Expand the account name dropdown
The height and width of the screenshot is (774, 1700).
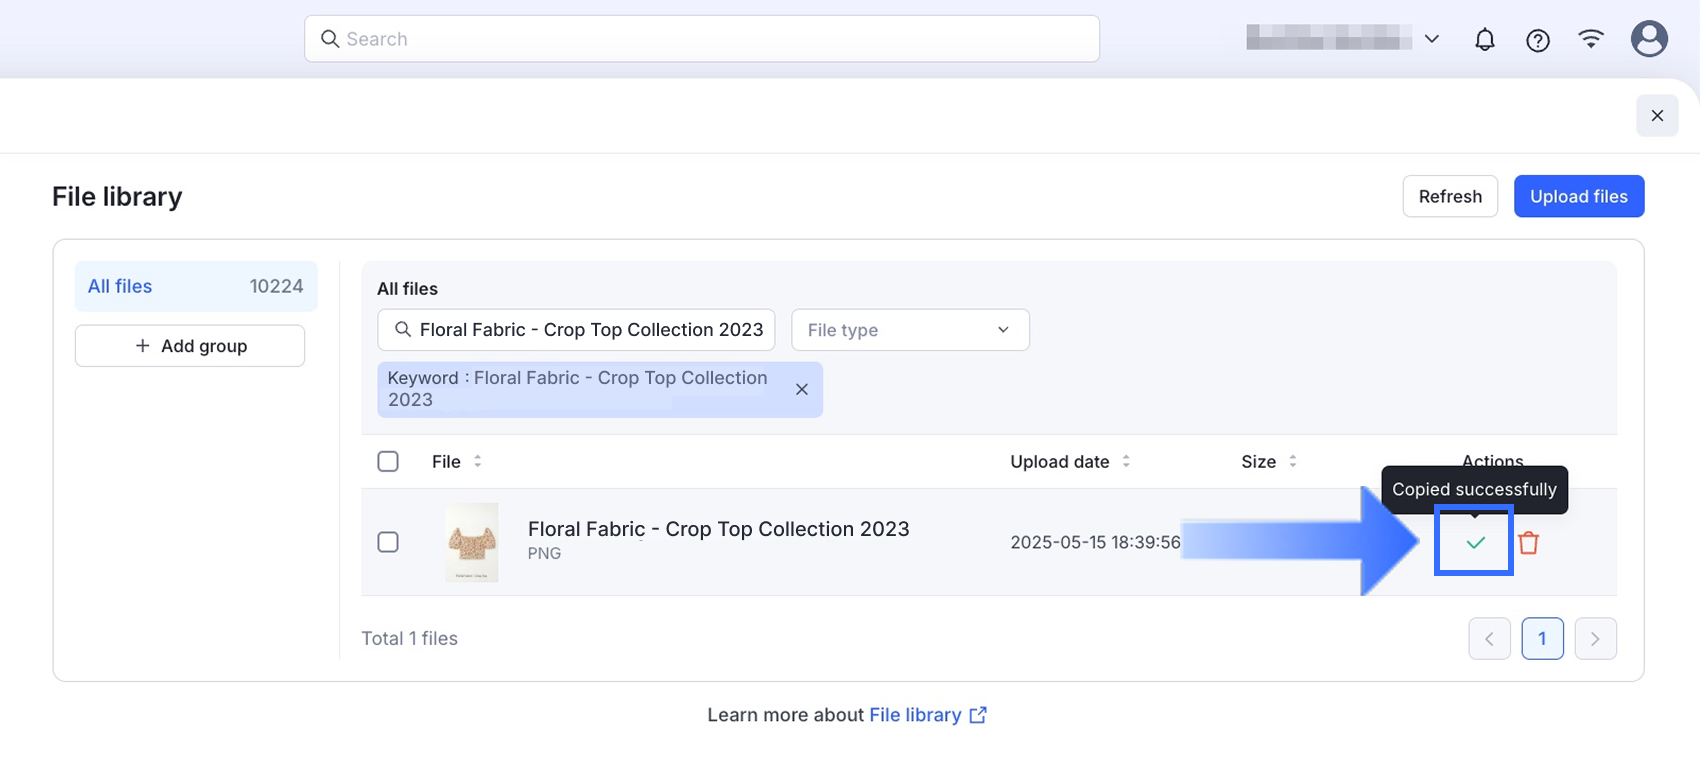click(1432, 39)
